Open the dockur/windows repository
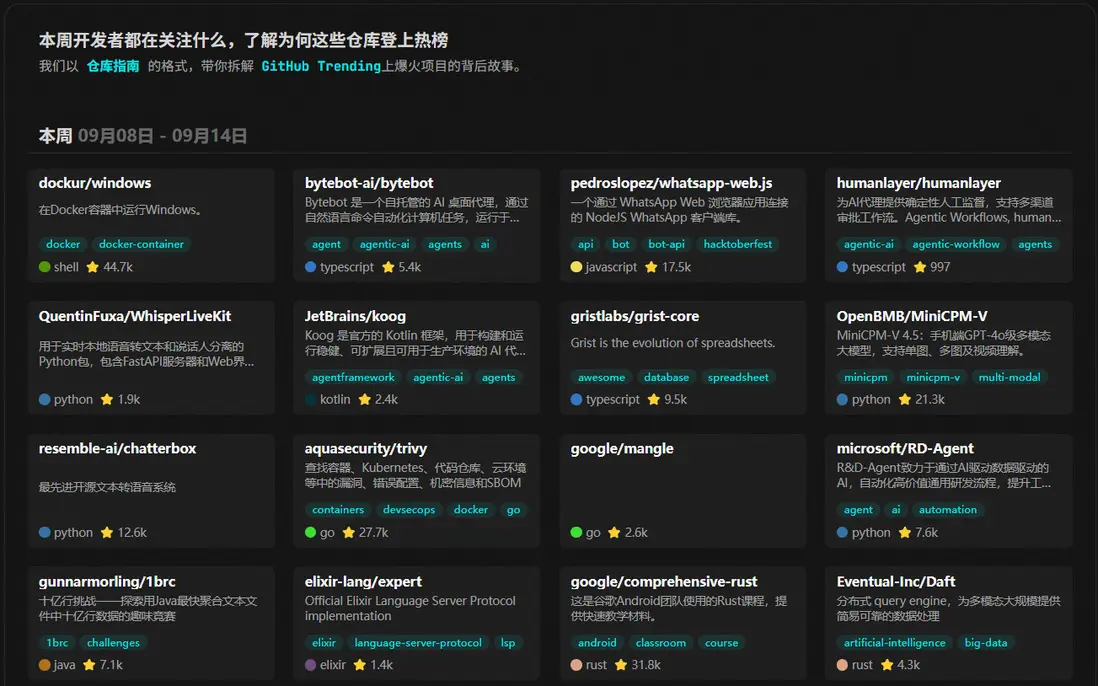Image resolution: width=1098 pixels, height=686 pixels. point(95,183)
